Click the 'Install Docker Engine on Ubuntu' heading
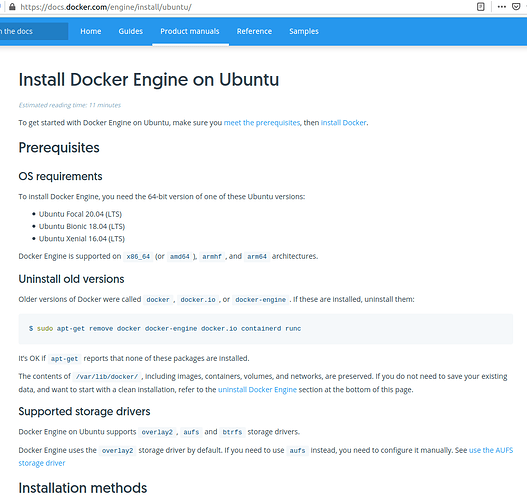527x499 pixels. pyautogui.click(x=149, y=80)
